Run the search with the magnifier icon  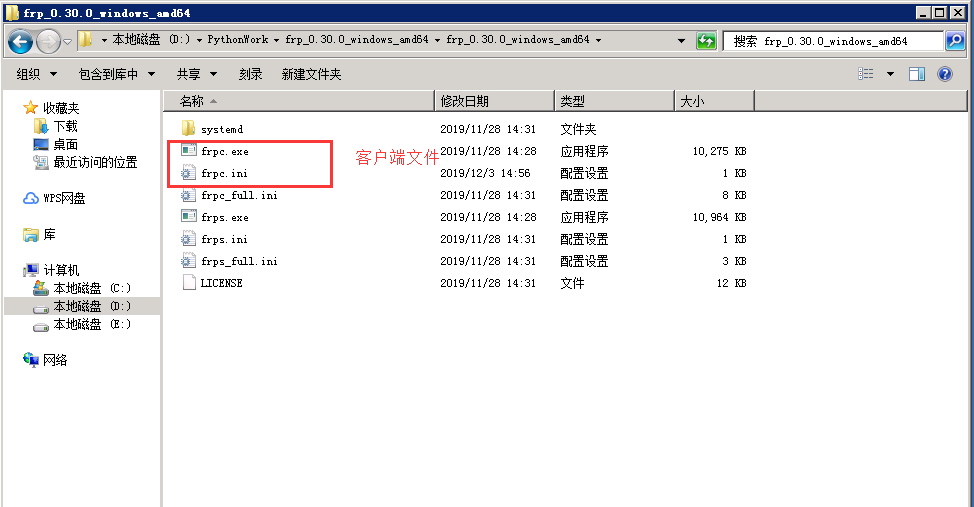(955, 41)
